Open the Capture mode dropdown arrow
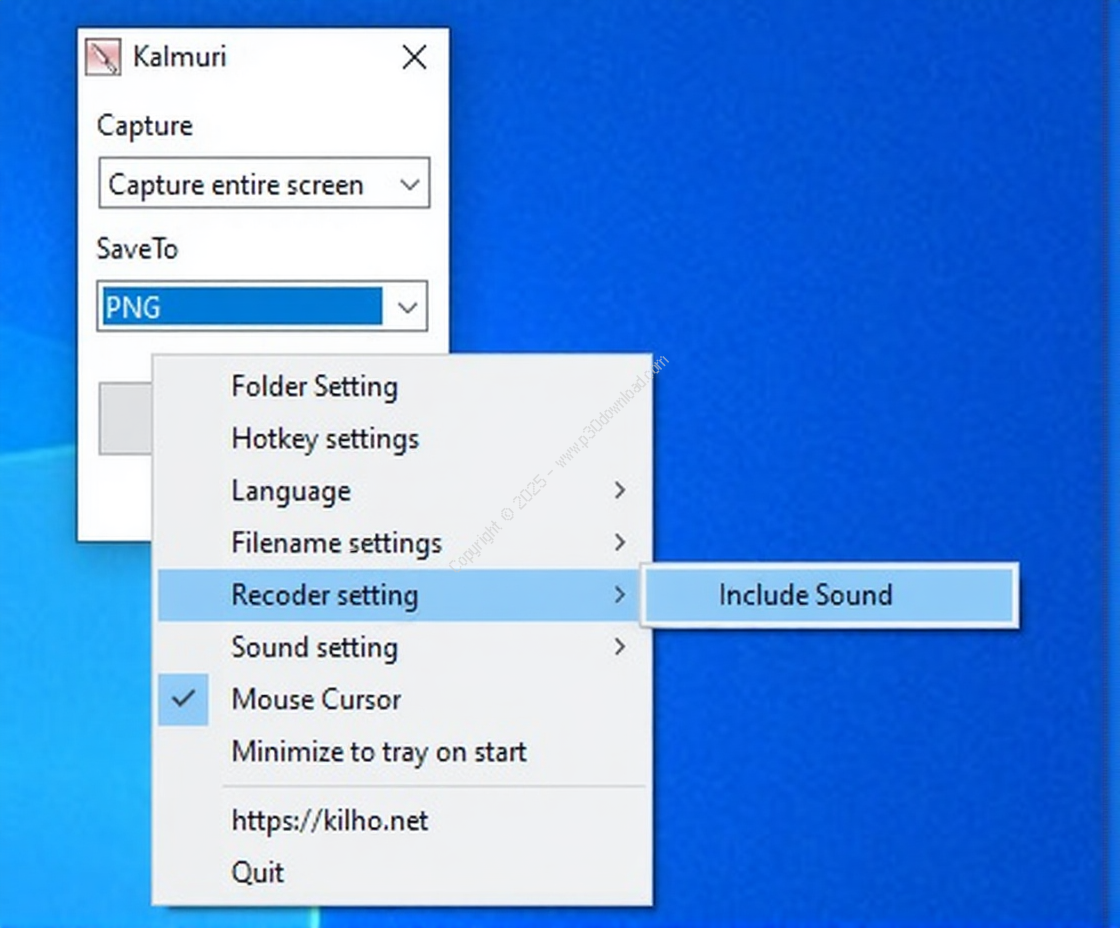This screenshot has height=928, width=1120. tap(409, 184)
